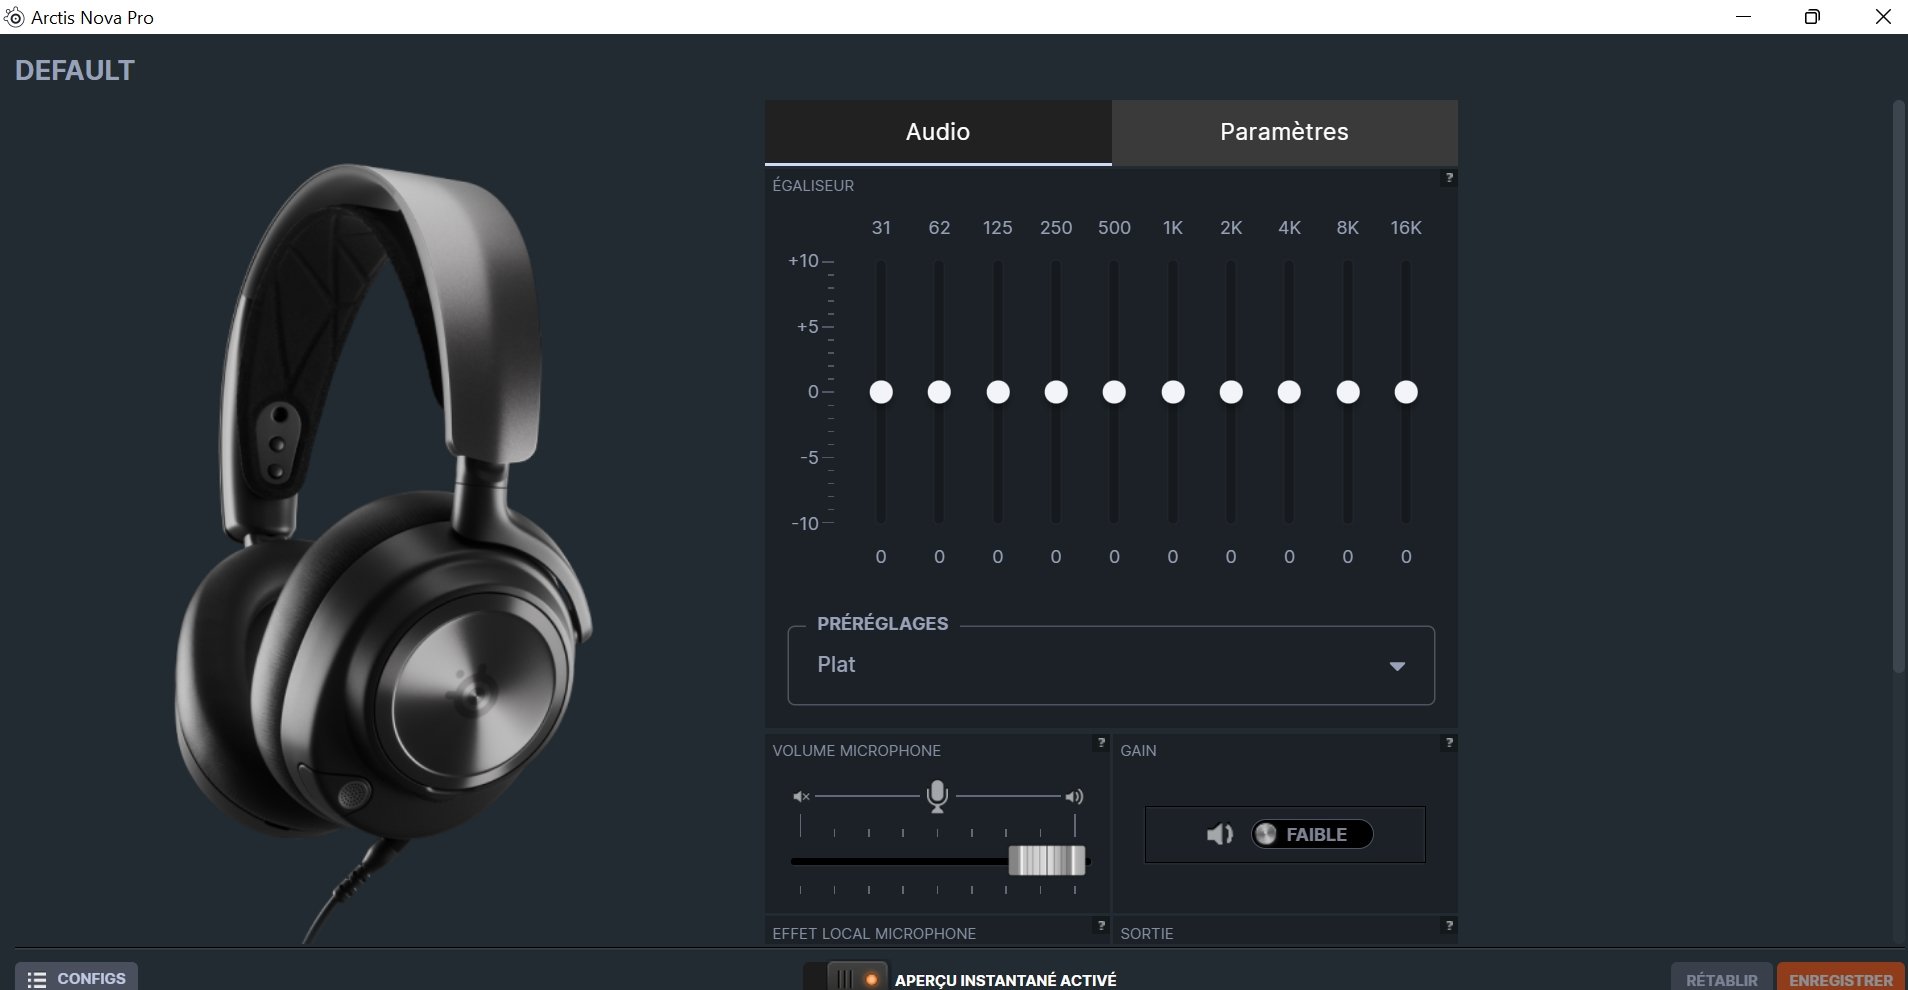
Task: Open help for Volume Microphone section
Action: (1101, 743)
